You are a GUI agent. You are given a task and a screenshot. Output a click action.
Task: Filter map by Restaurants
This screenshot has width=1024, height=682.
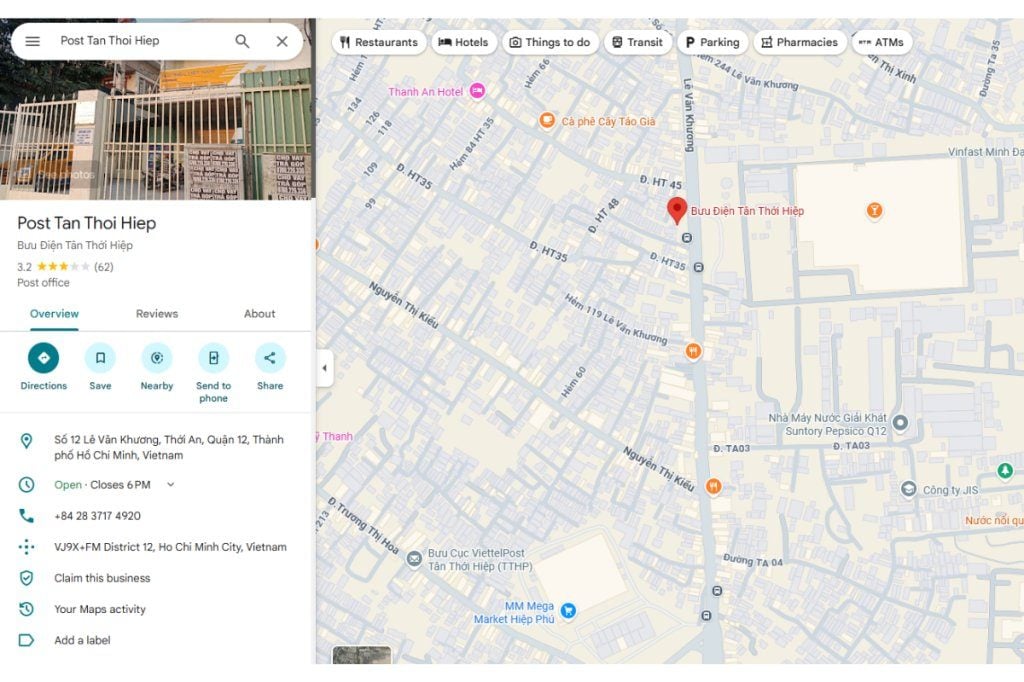tap(378, 42)
